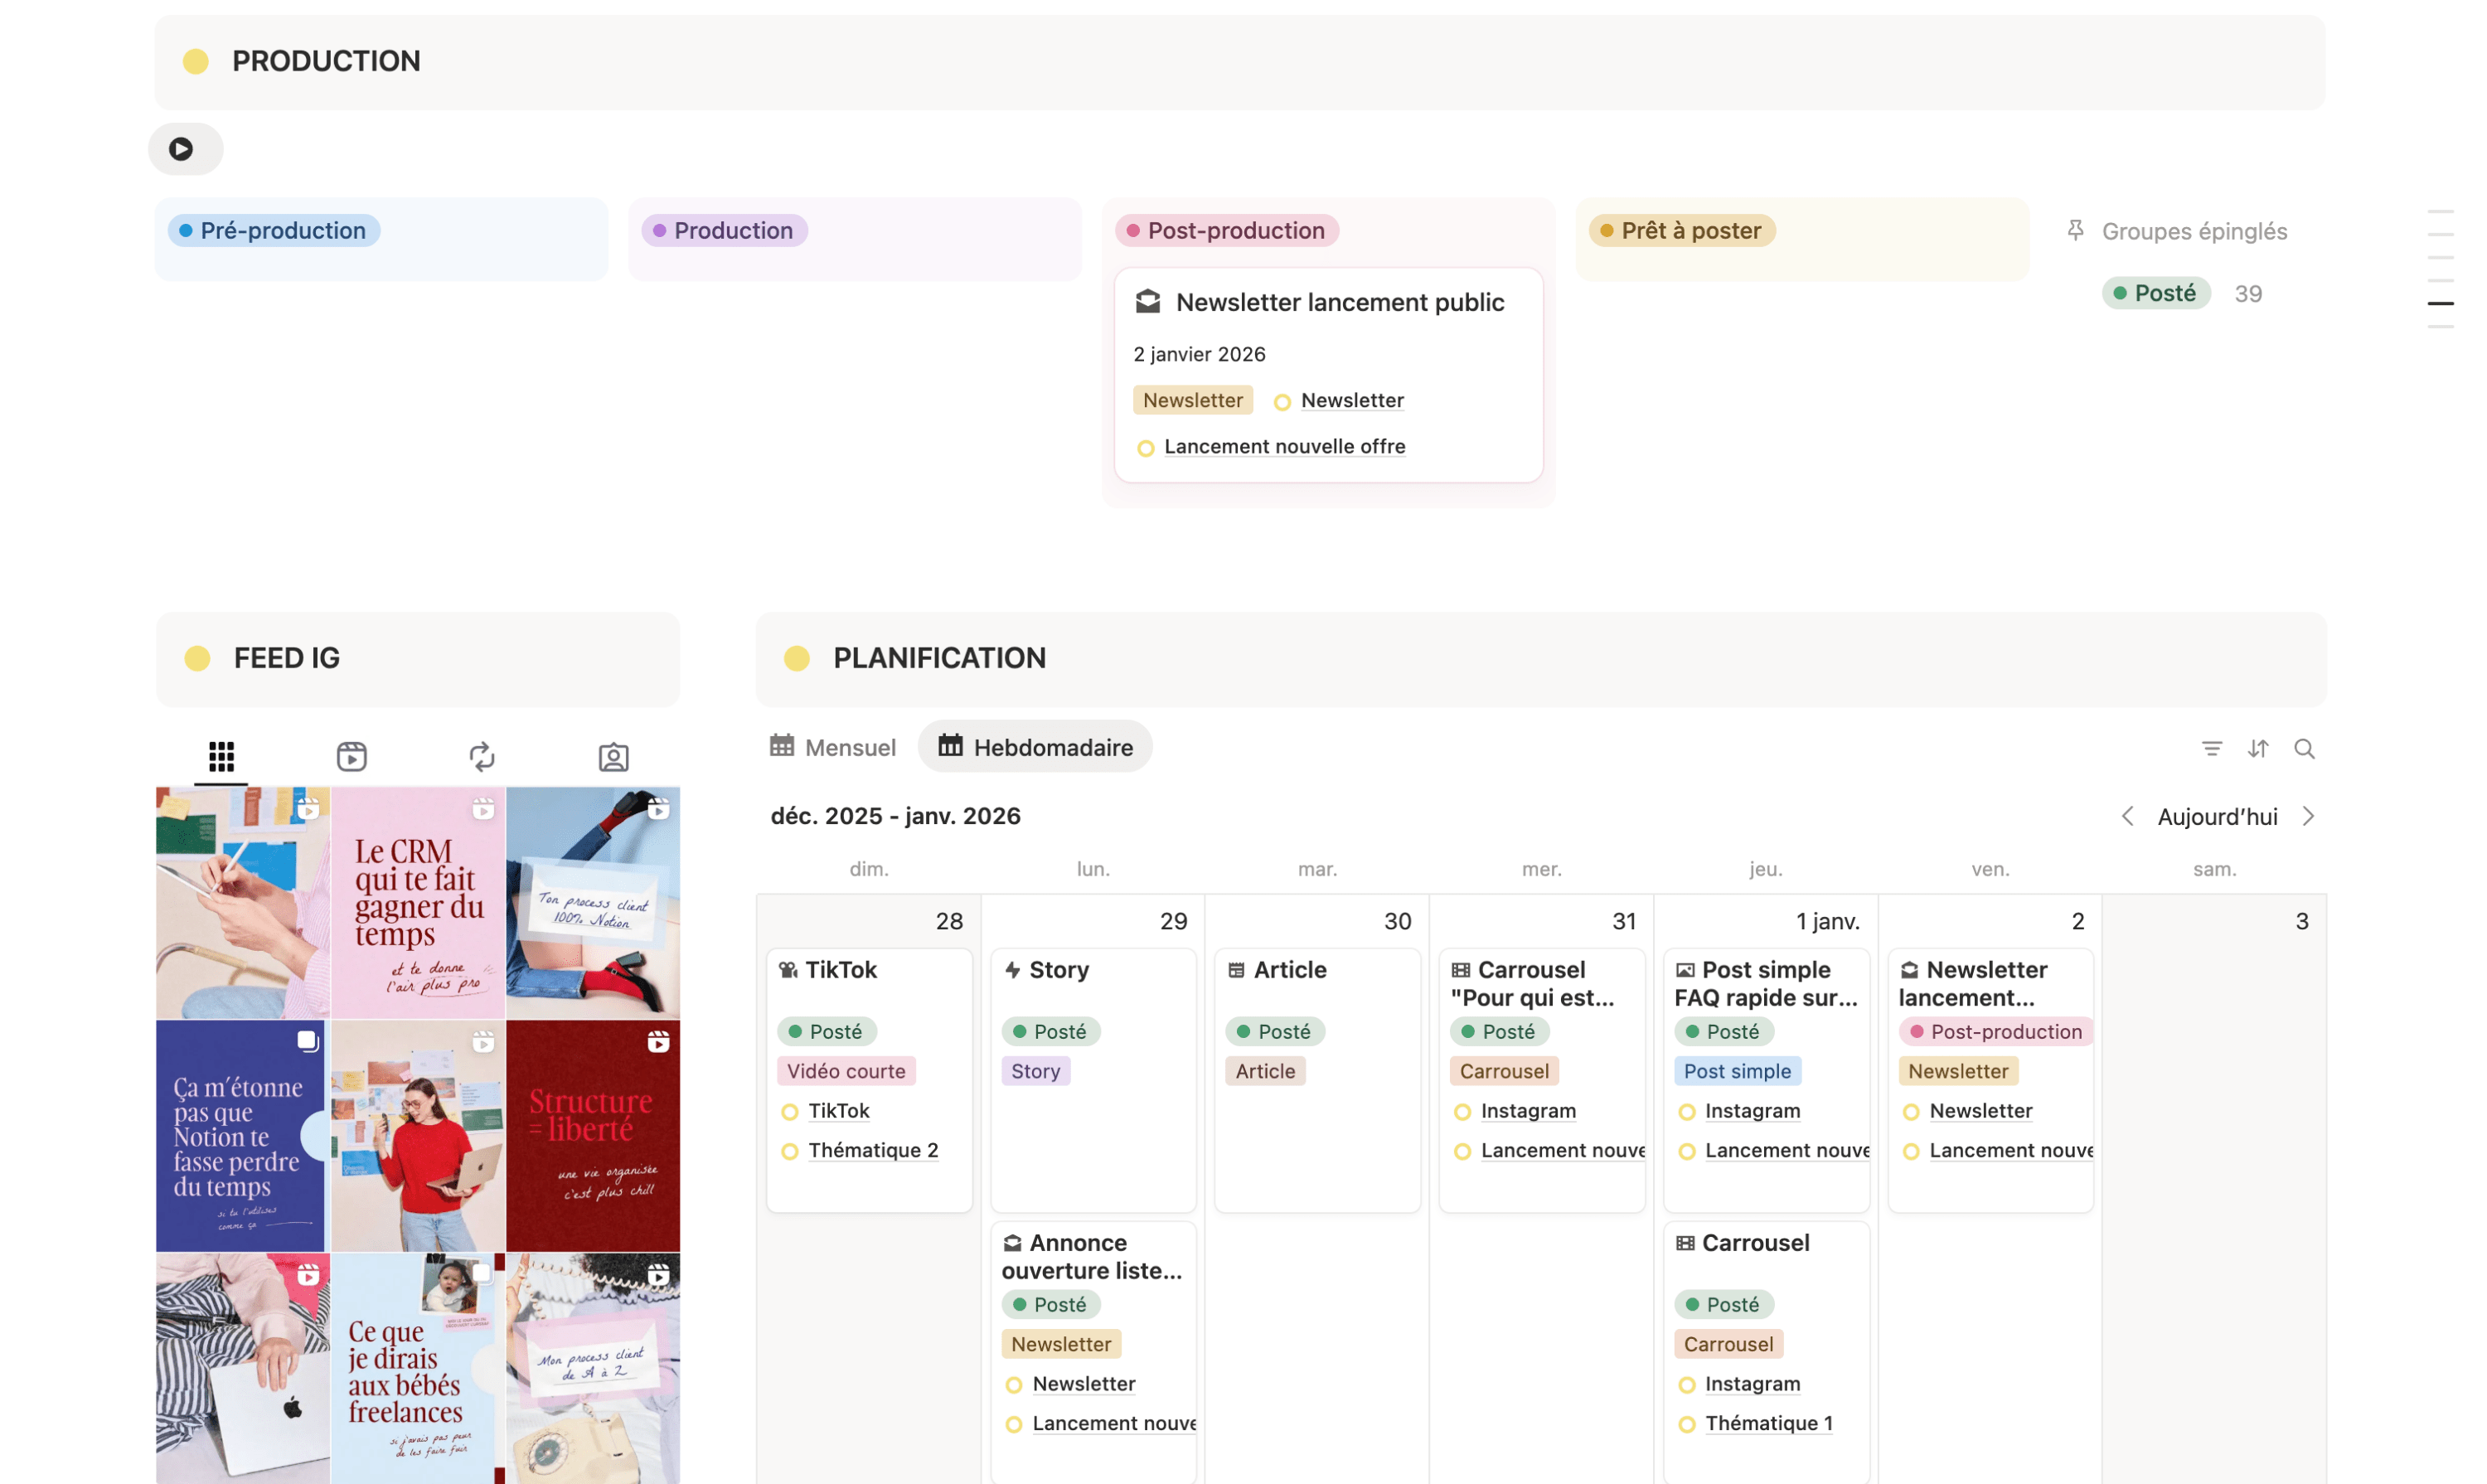
Task: Select the grid view icon in FEED IG
Action: (x=220, y=756)
